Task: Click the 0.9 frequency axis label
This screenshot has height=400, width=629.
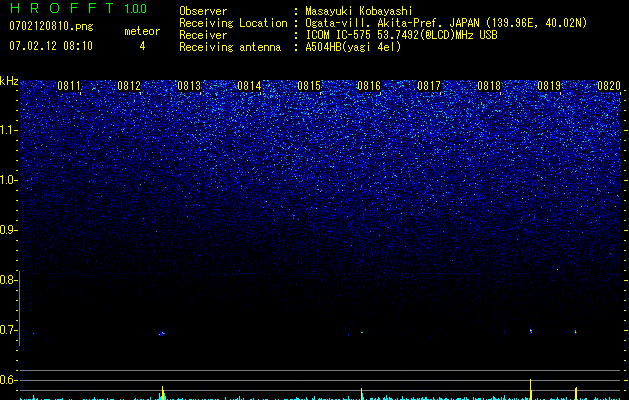Action: click(x=8, y=230)
